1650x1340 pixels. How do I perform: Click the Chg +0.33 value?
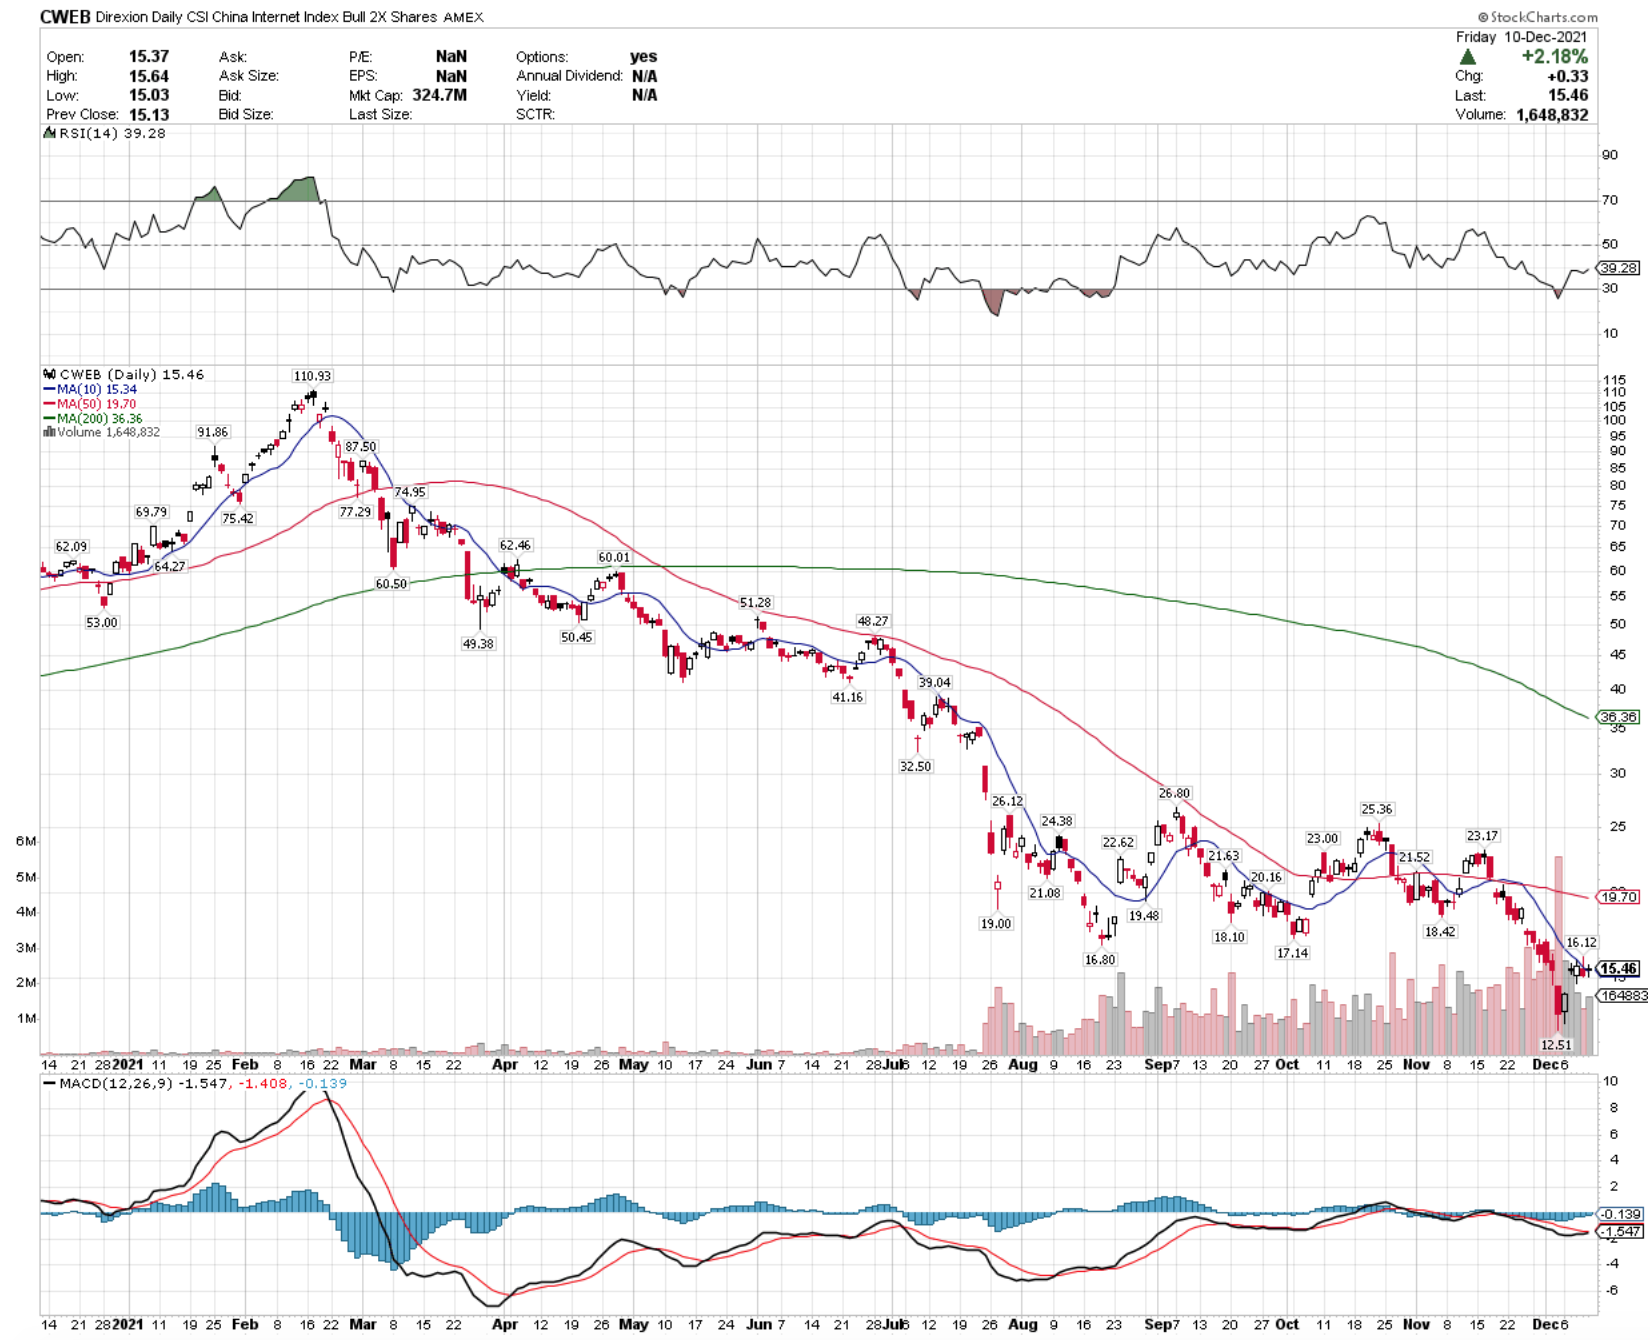click(x=1568, y=76)
